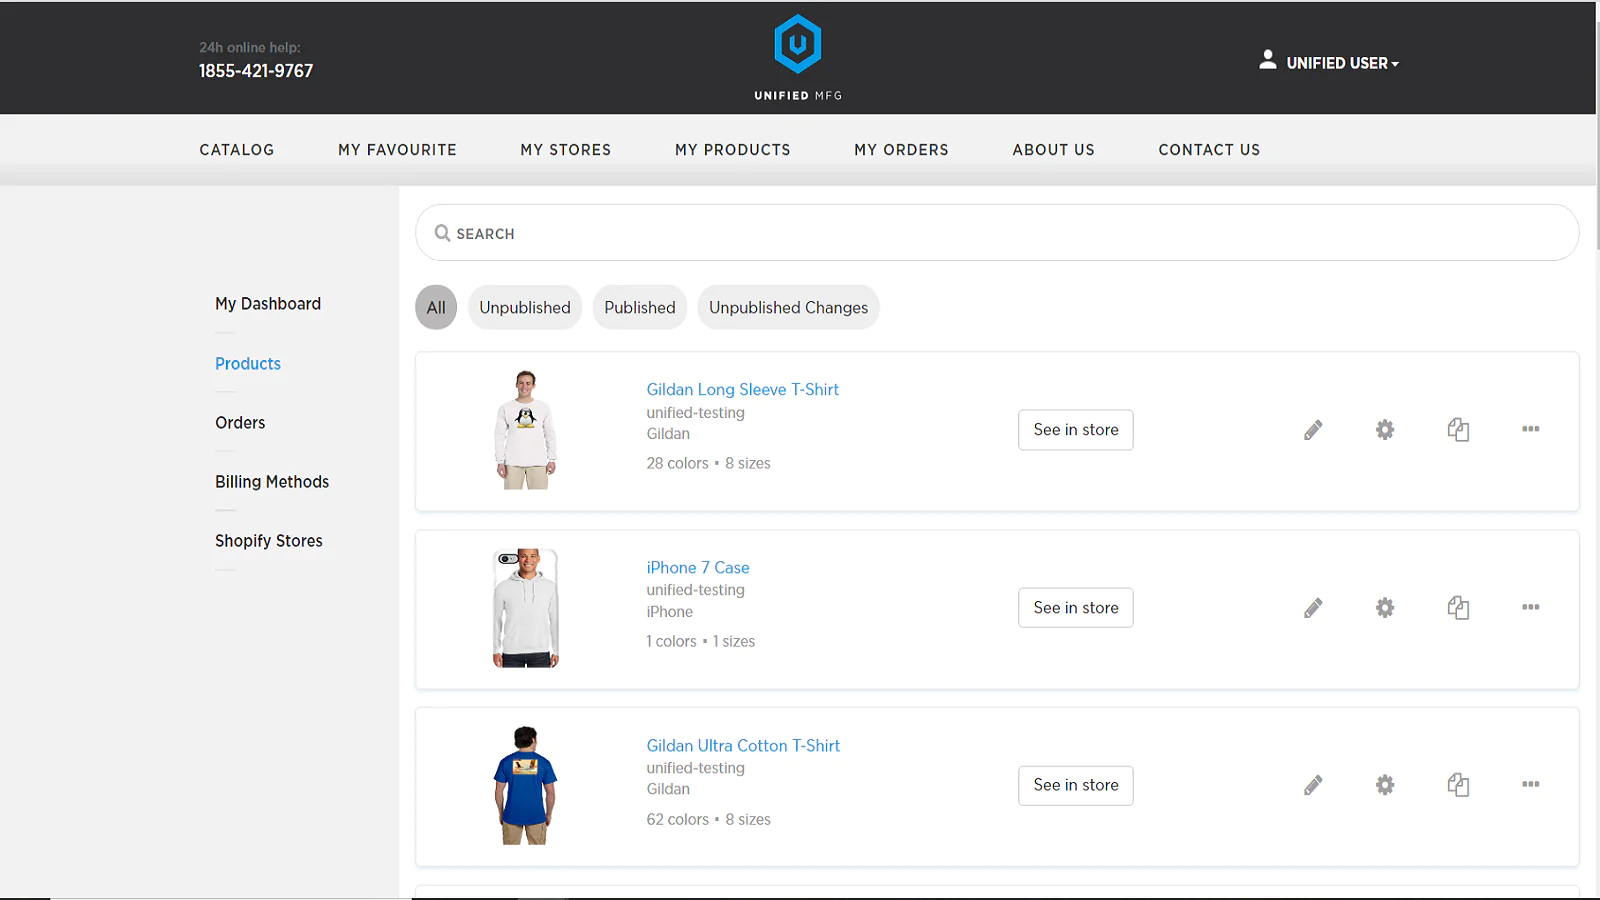Open the Catalog menu item
The width and height of the screenshot is (1600, 900).
click(x=236, y=150)
